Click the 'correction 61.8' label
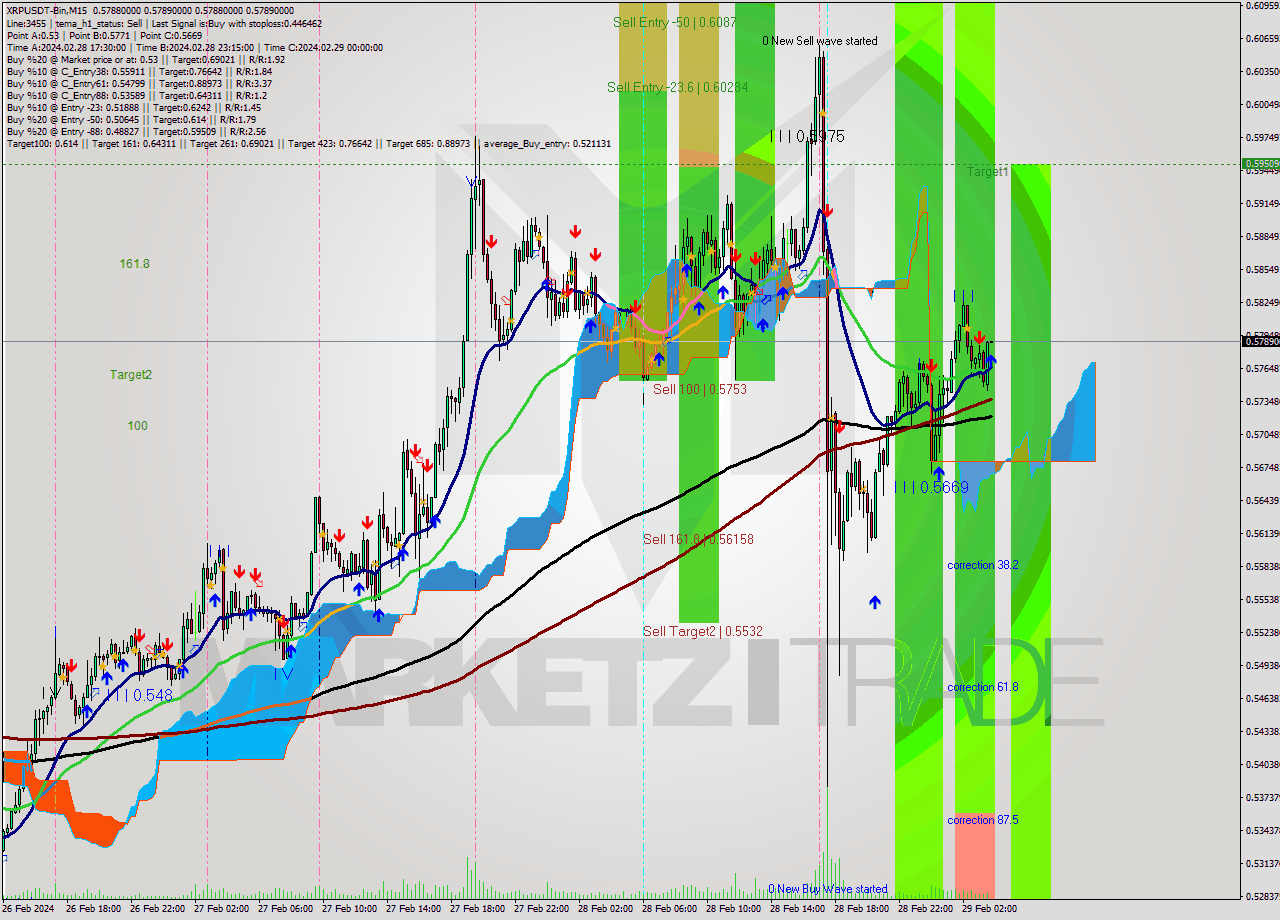Screen dimensions: 1280x920 click(x=983, y=687)
